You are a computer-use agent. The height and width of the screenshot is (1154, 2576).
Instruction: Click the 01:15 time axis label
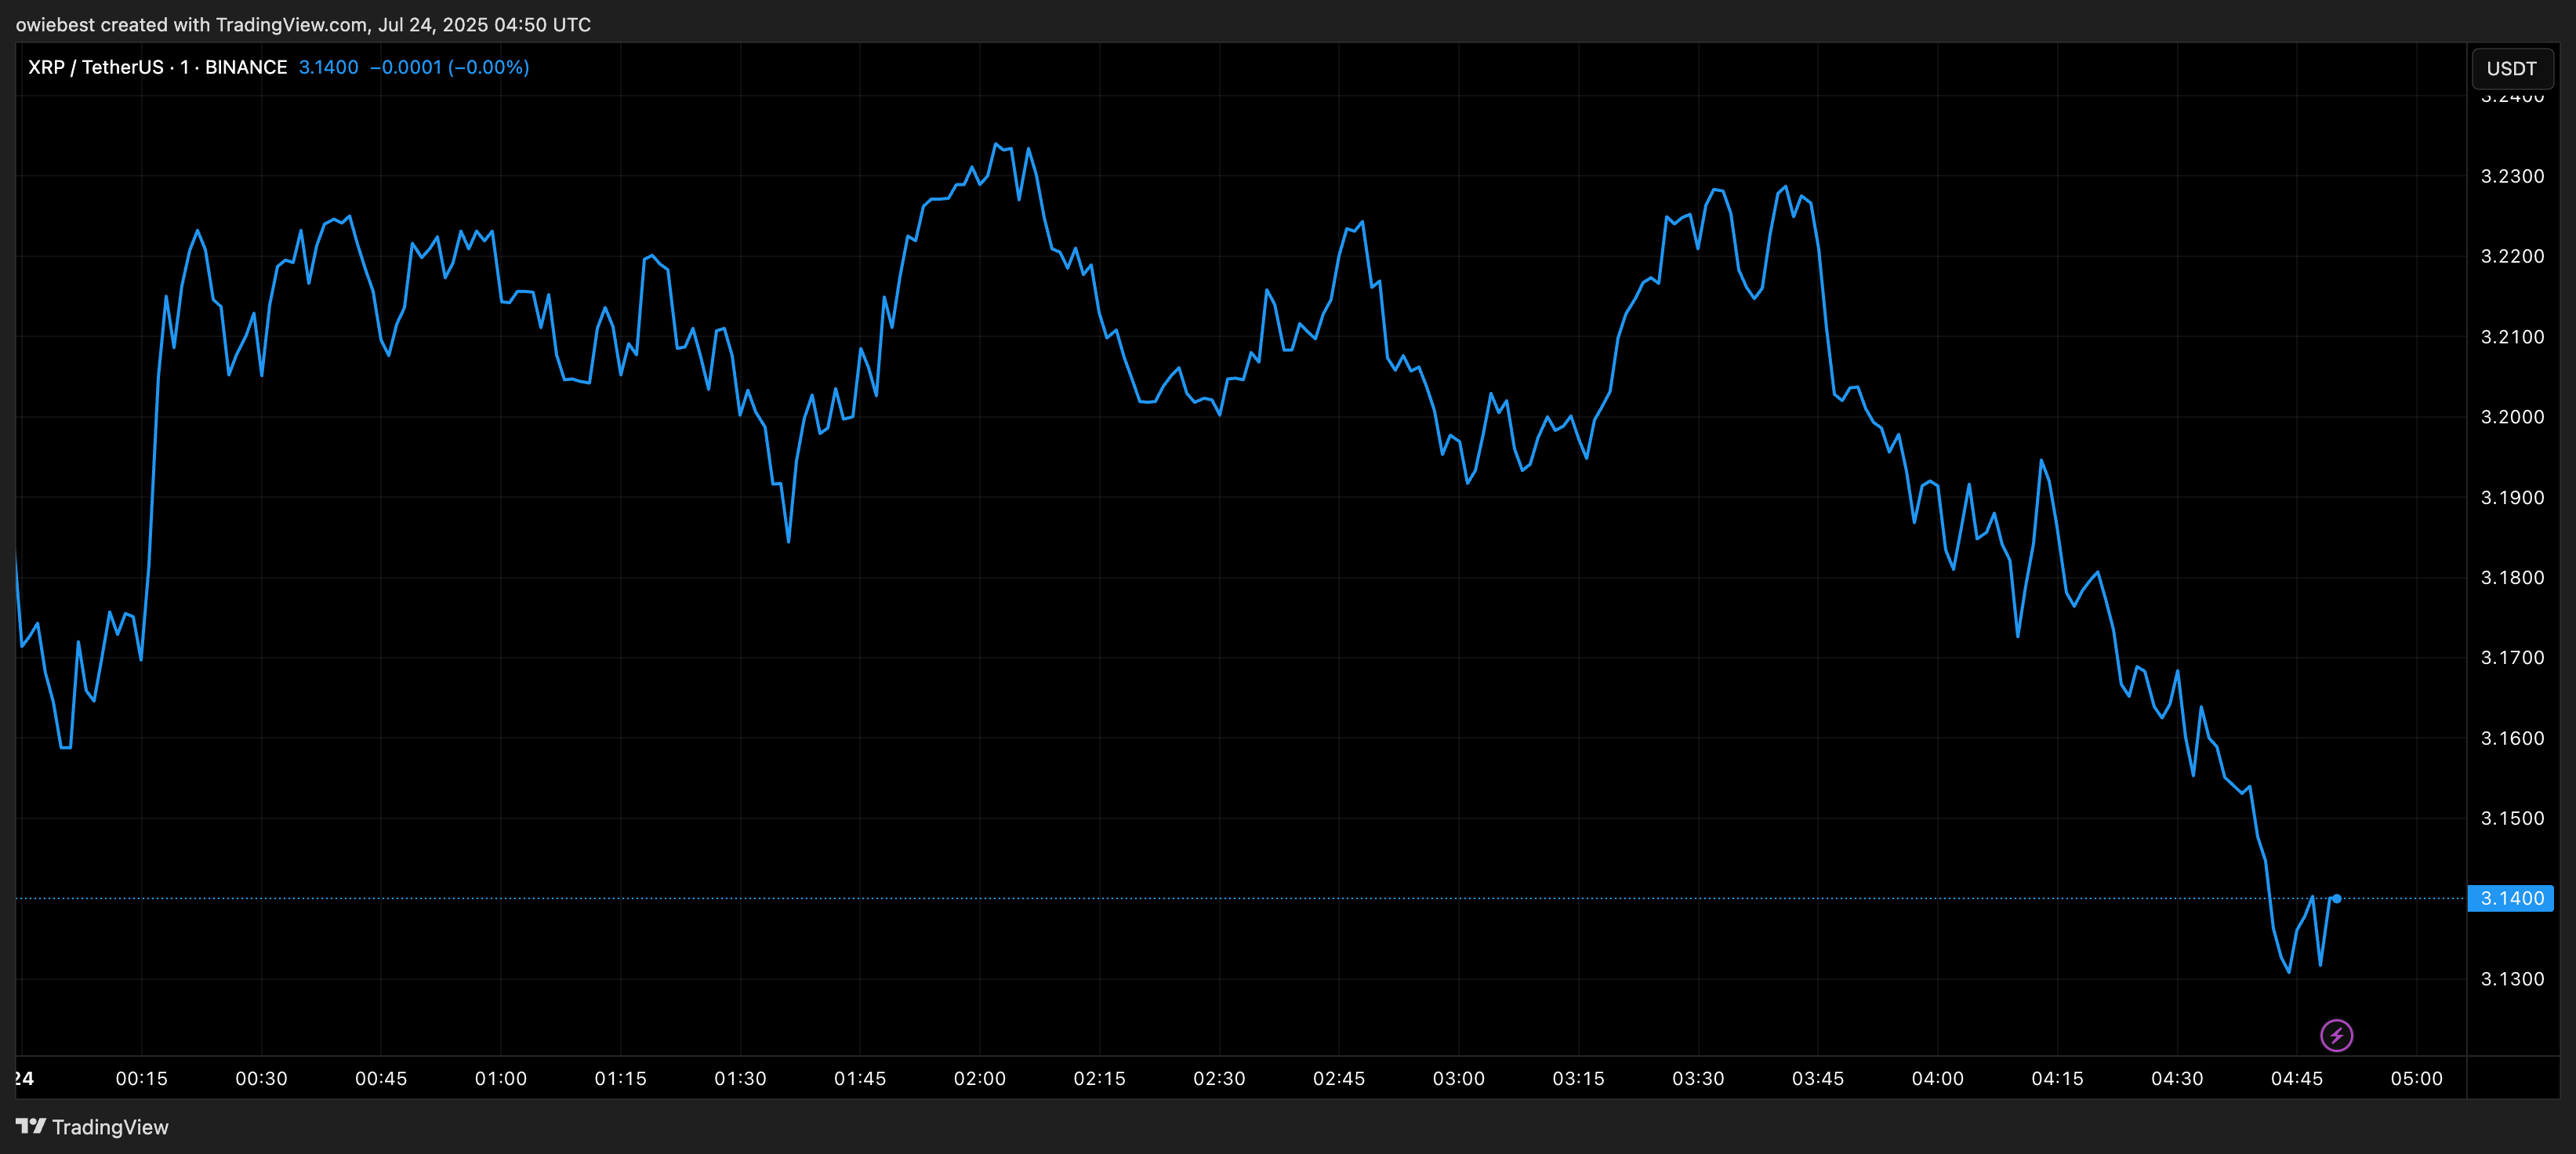tap(620, 1078)
